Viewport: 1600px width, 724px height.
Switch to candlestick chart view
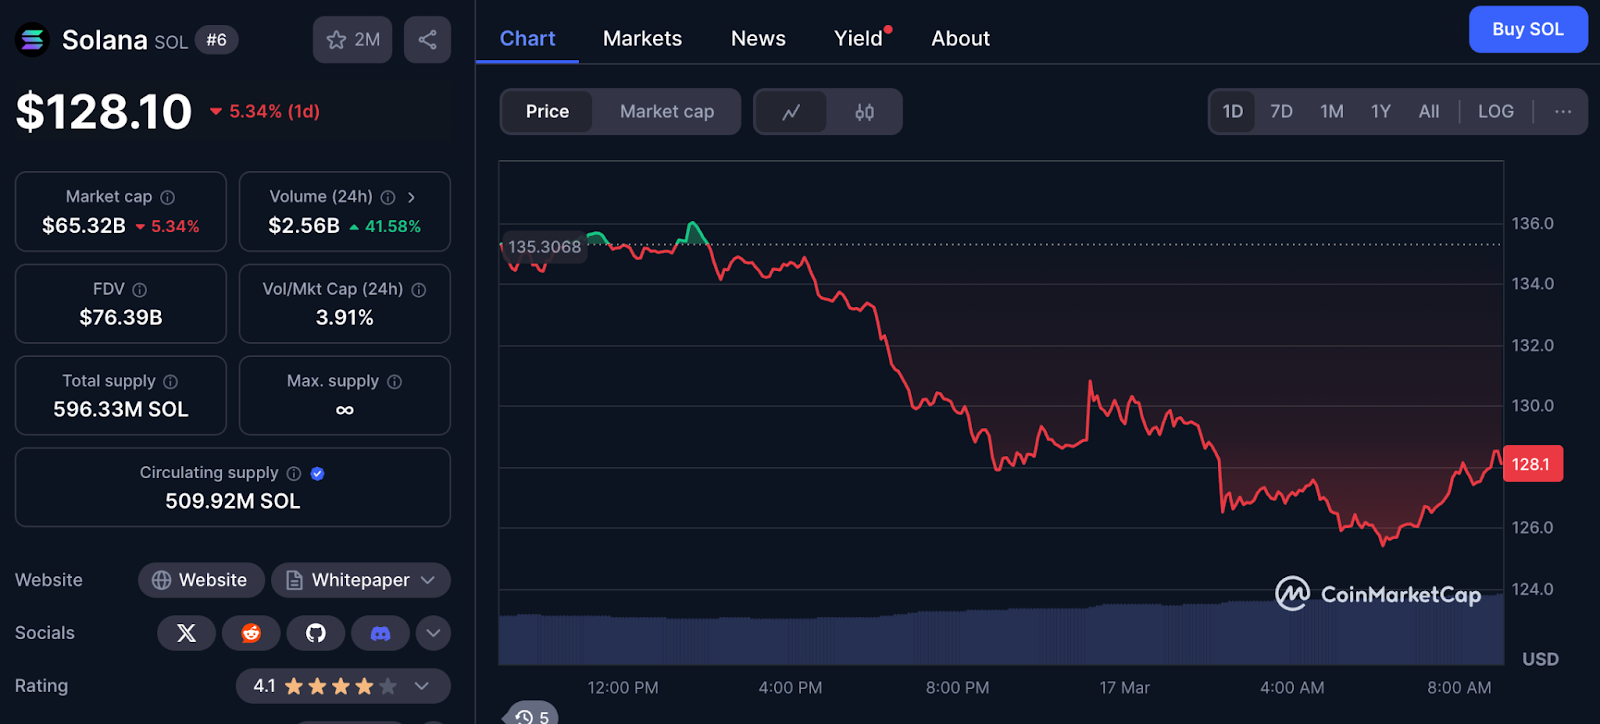click(x=864, y=112)
